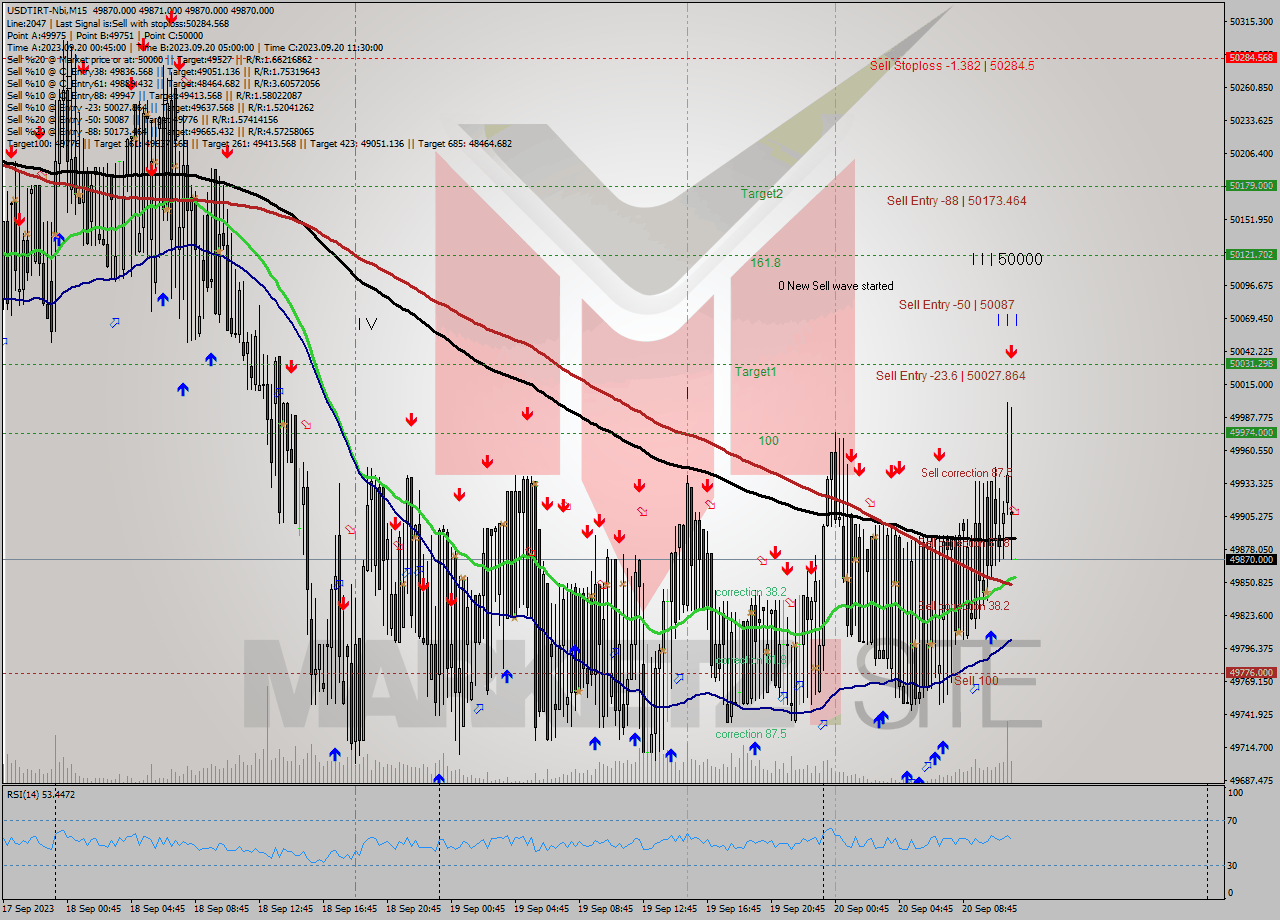This screenshot has height=920, width=1280.
Task: Click the 'Sell Entry -88 | 50173.464' label
Action: coord(956,201)
